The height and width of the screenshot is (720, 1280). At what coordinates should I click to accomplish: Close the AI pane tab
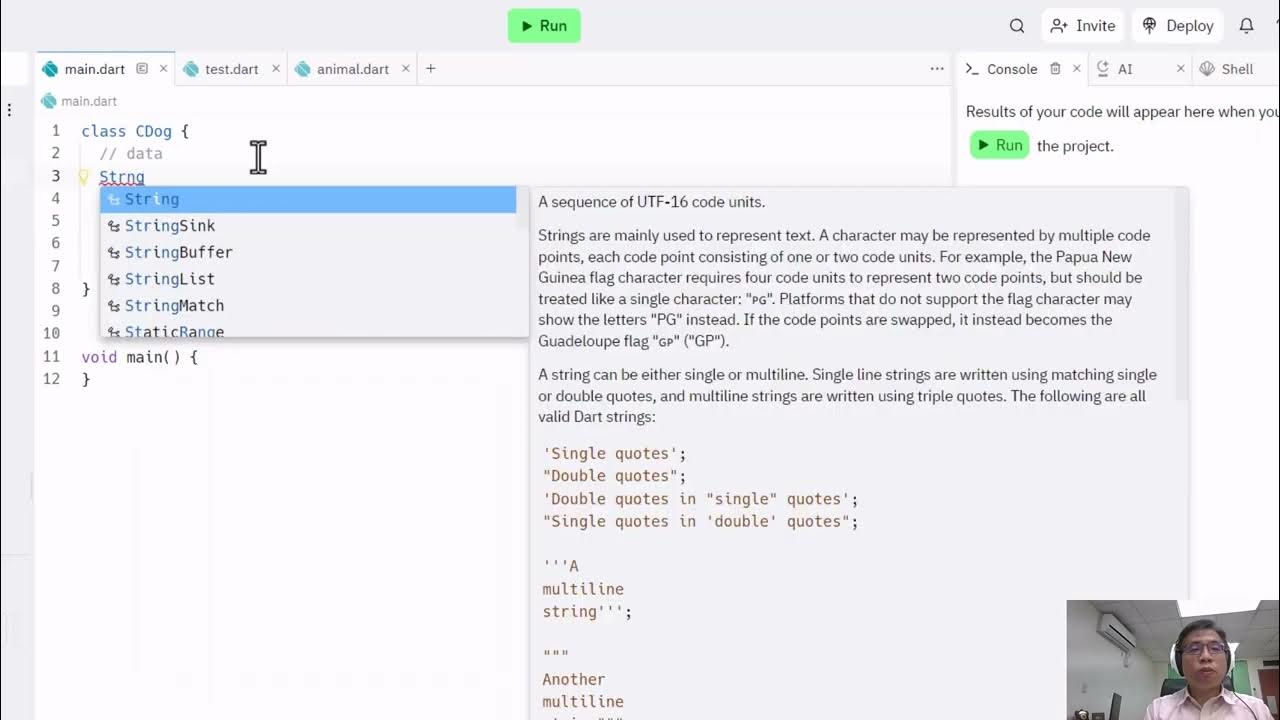(x=1180, y=69)
